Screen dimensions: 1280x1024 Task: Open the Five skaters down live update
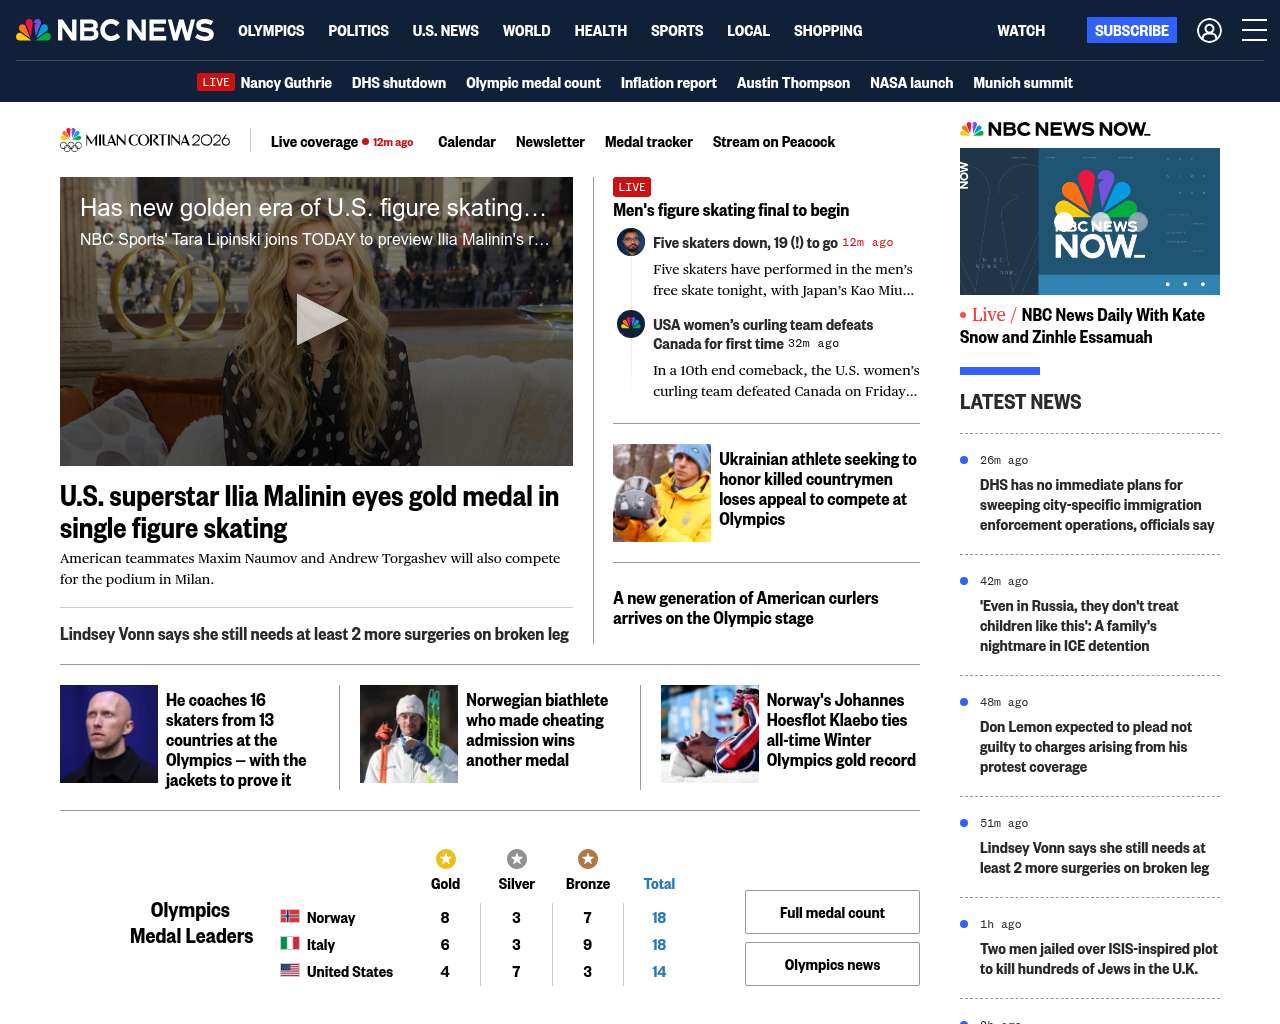coord(745,243)
